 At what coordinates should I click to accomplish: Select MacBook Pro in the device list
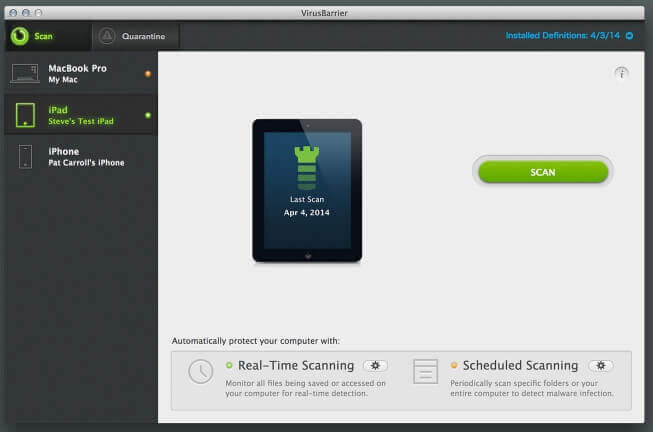coord(81,73)
